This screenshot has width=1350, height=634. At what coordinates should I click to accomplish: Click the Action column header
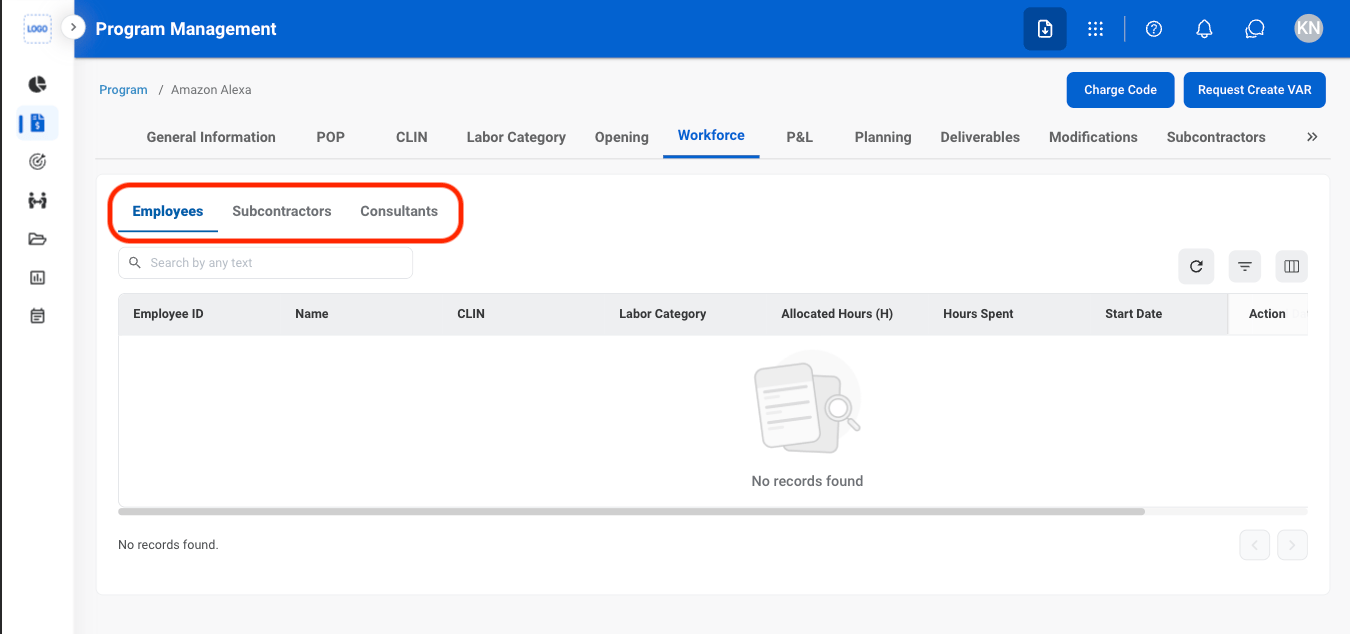click(1267, 314)
